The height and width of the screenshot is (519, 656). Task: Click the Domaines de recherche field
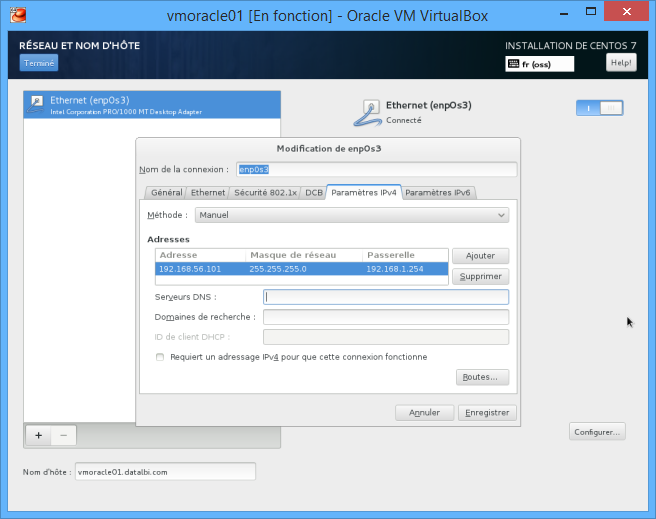pyautogui.click(x=386, y=317)
